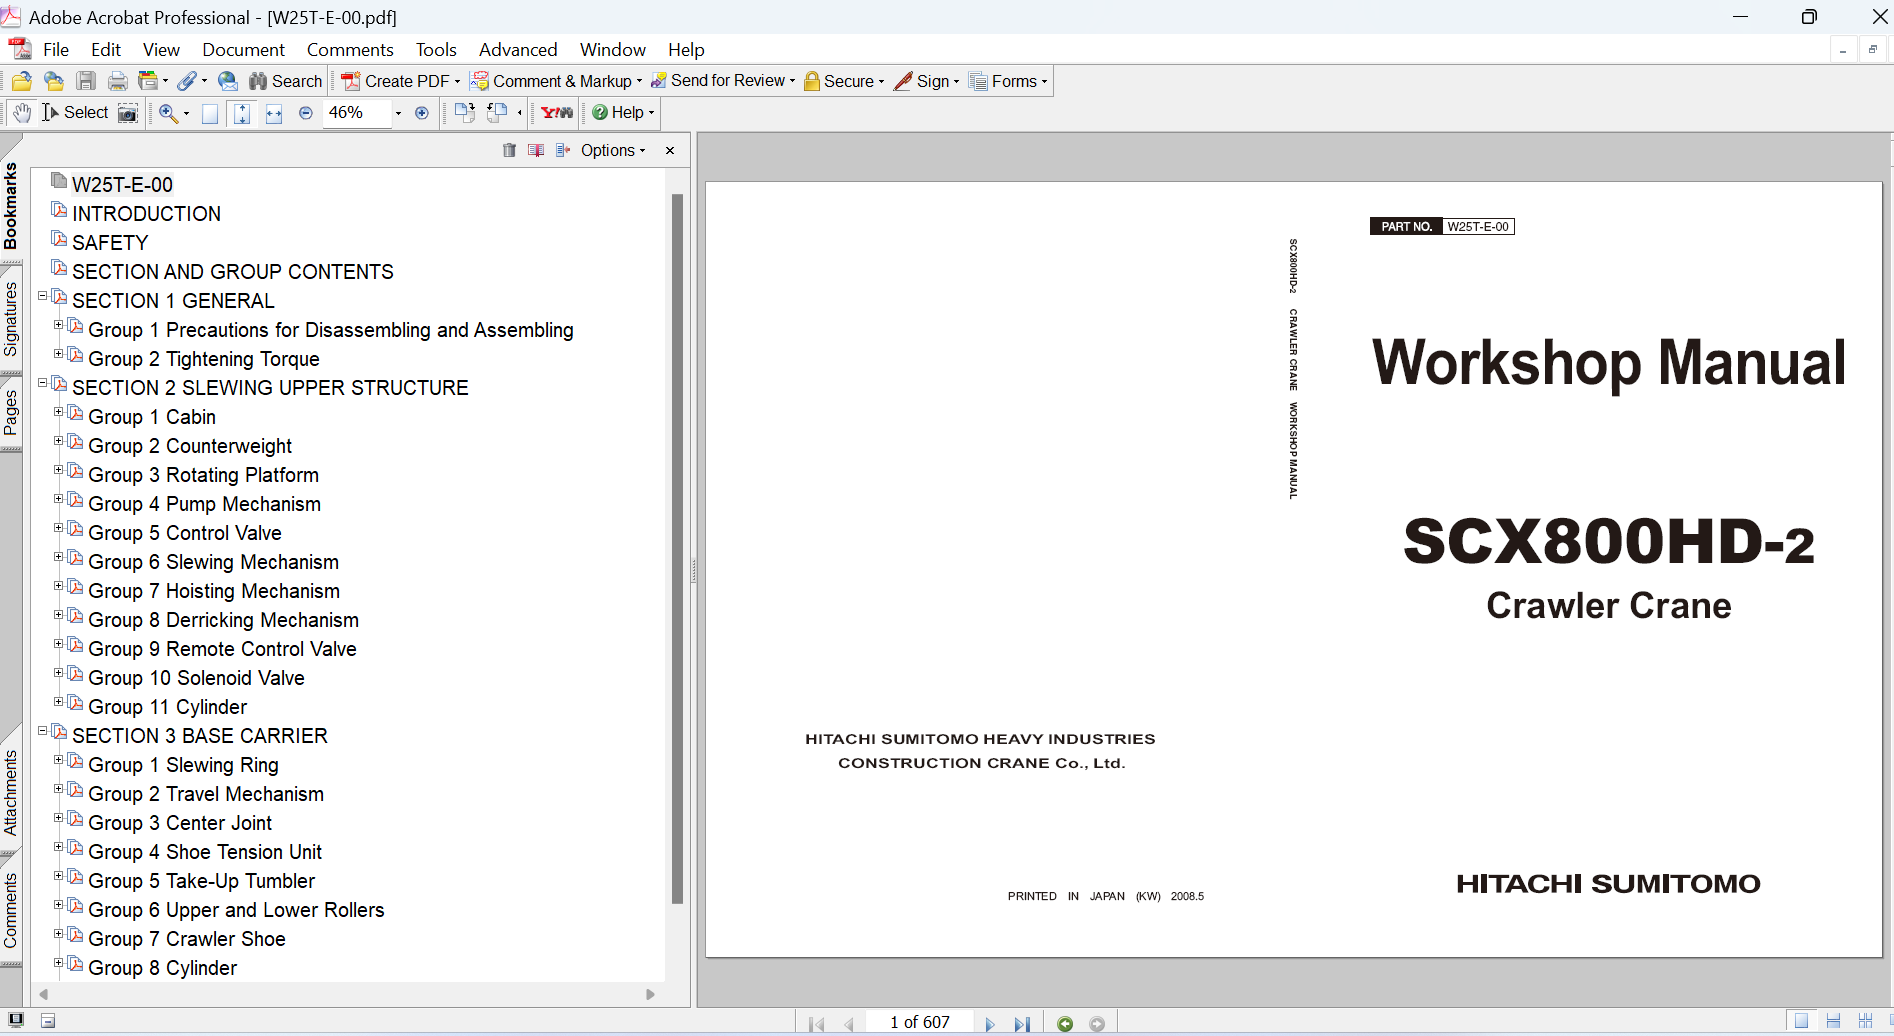Click the bookmarks horizontal scroll right arrow
1894x1036 pixels.
click(650, 994)
